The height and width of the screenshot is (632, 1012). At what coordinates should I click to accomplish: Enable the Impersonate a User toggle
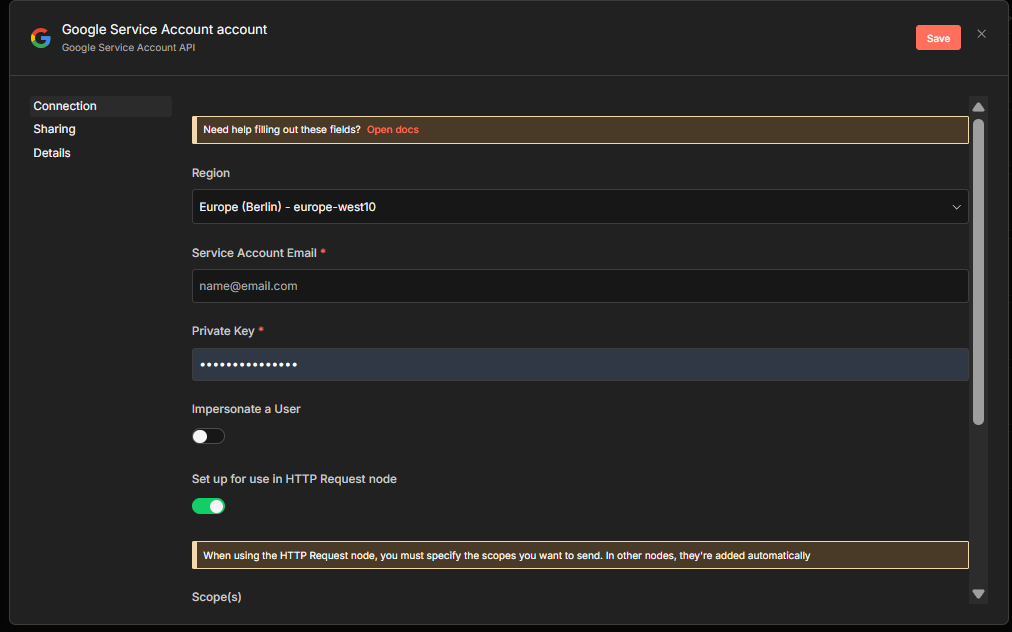pyautogui.click(x=208, y=436)
